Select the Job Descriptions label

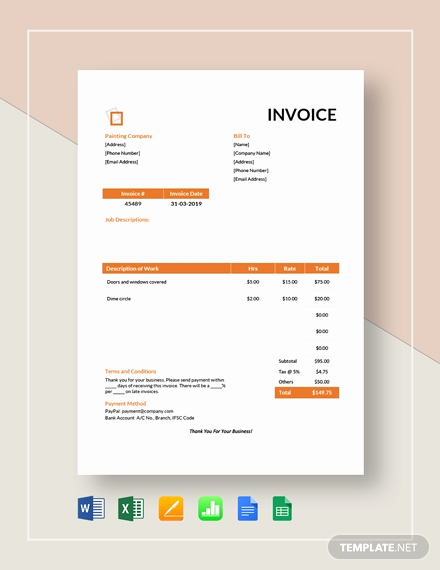[127, 220]
